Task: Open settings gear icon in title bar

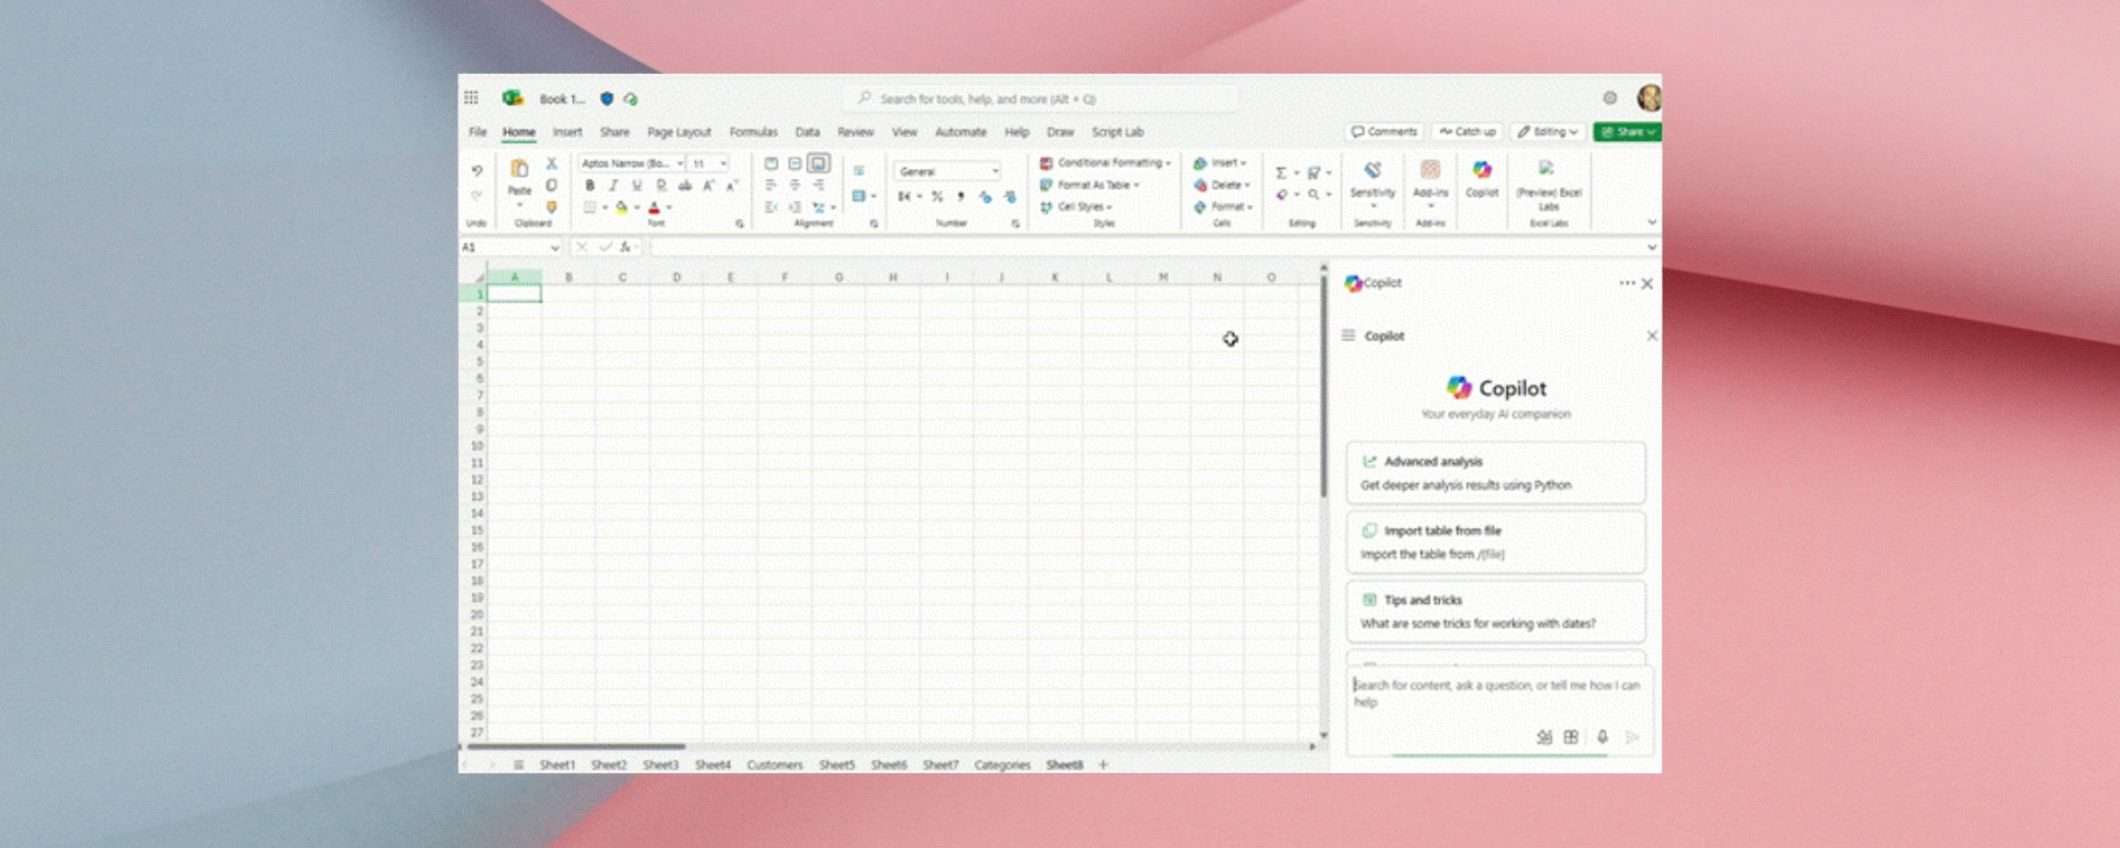Action: (x=1610, y=98)
